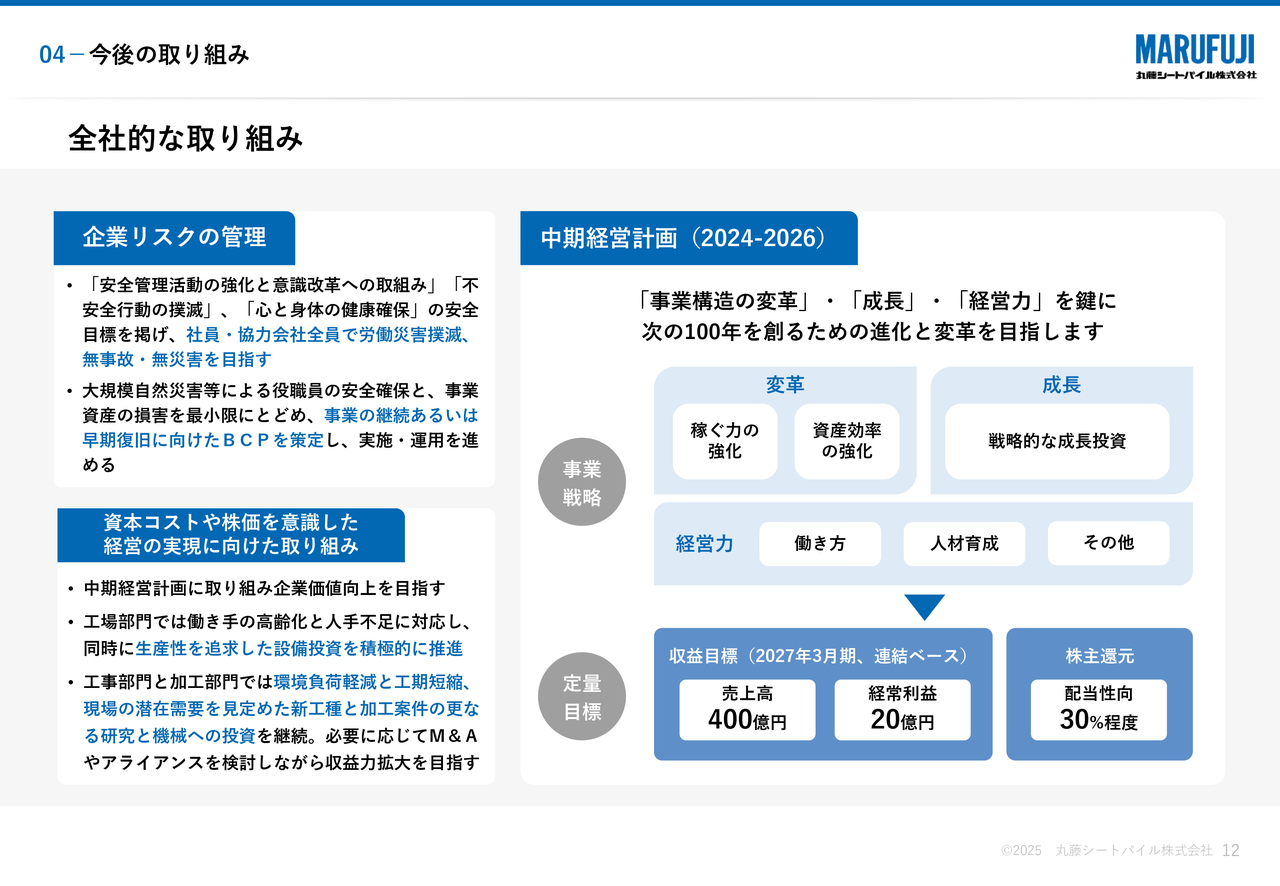Click the 経営力 blue label

pyautogui.click(x=705, y=544)
